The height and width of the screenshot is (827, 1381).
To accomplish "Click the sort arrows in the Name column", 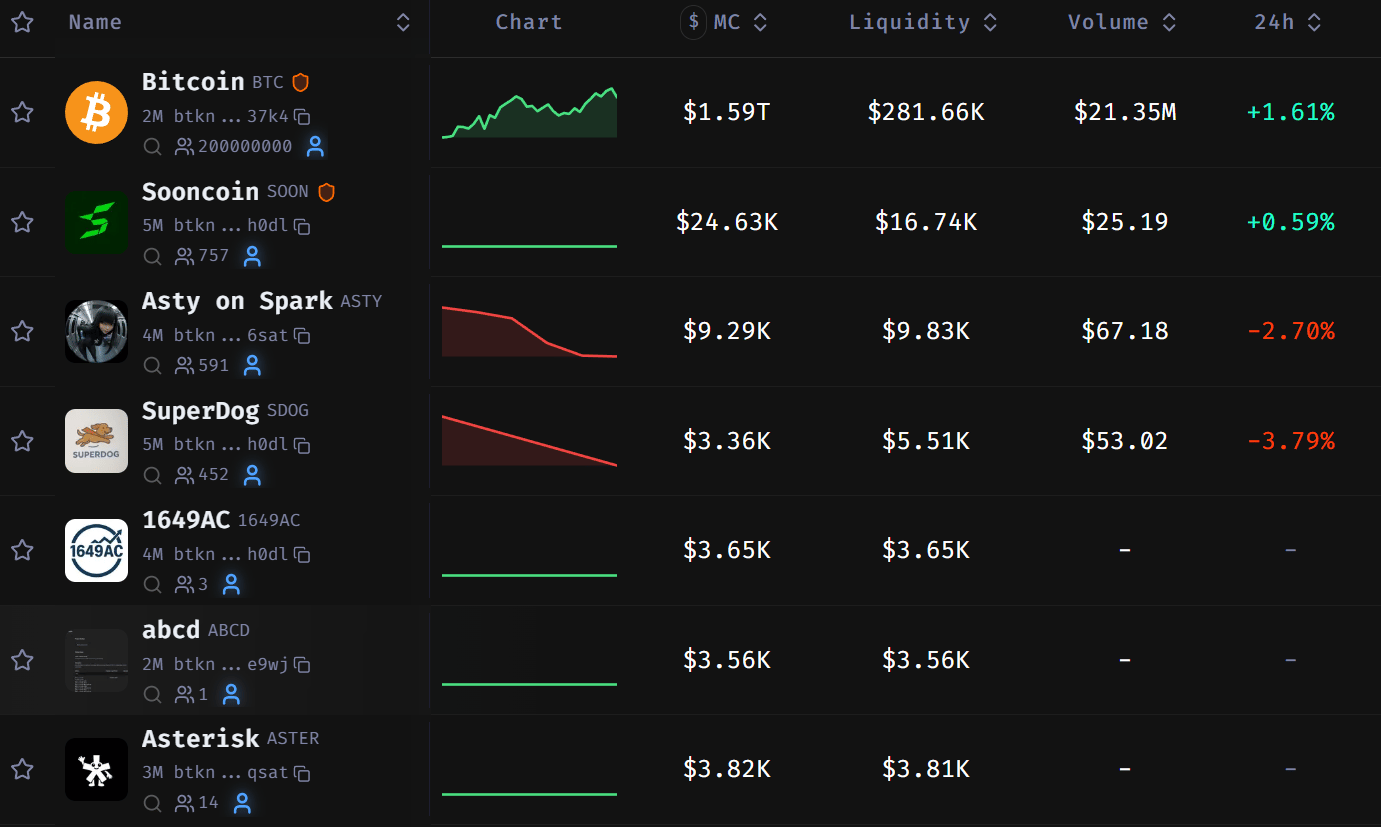I will pyautogui.click(x=403, y=22).
